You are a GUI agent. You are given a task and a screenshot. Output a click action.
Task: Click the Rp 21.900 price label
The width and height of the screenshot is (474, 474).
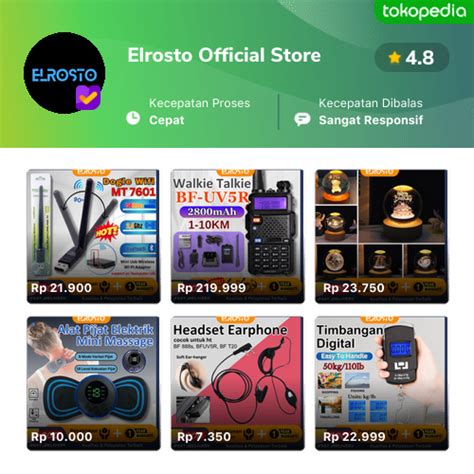pos(61,288)
